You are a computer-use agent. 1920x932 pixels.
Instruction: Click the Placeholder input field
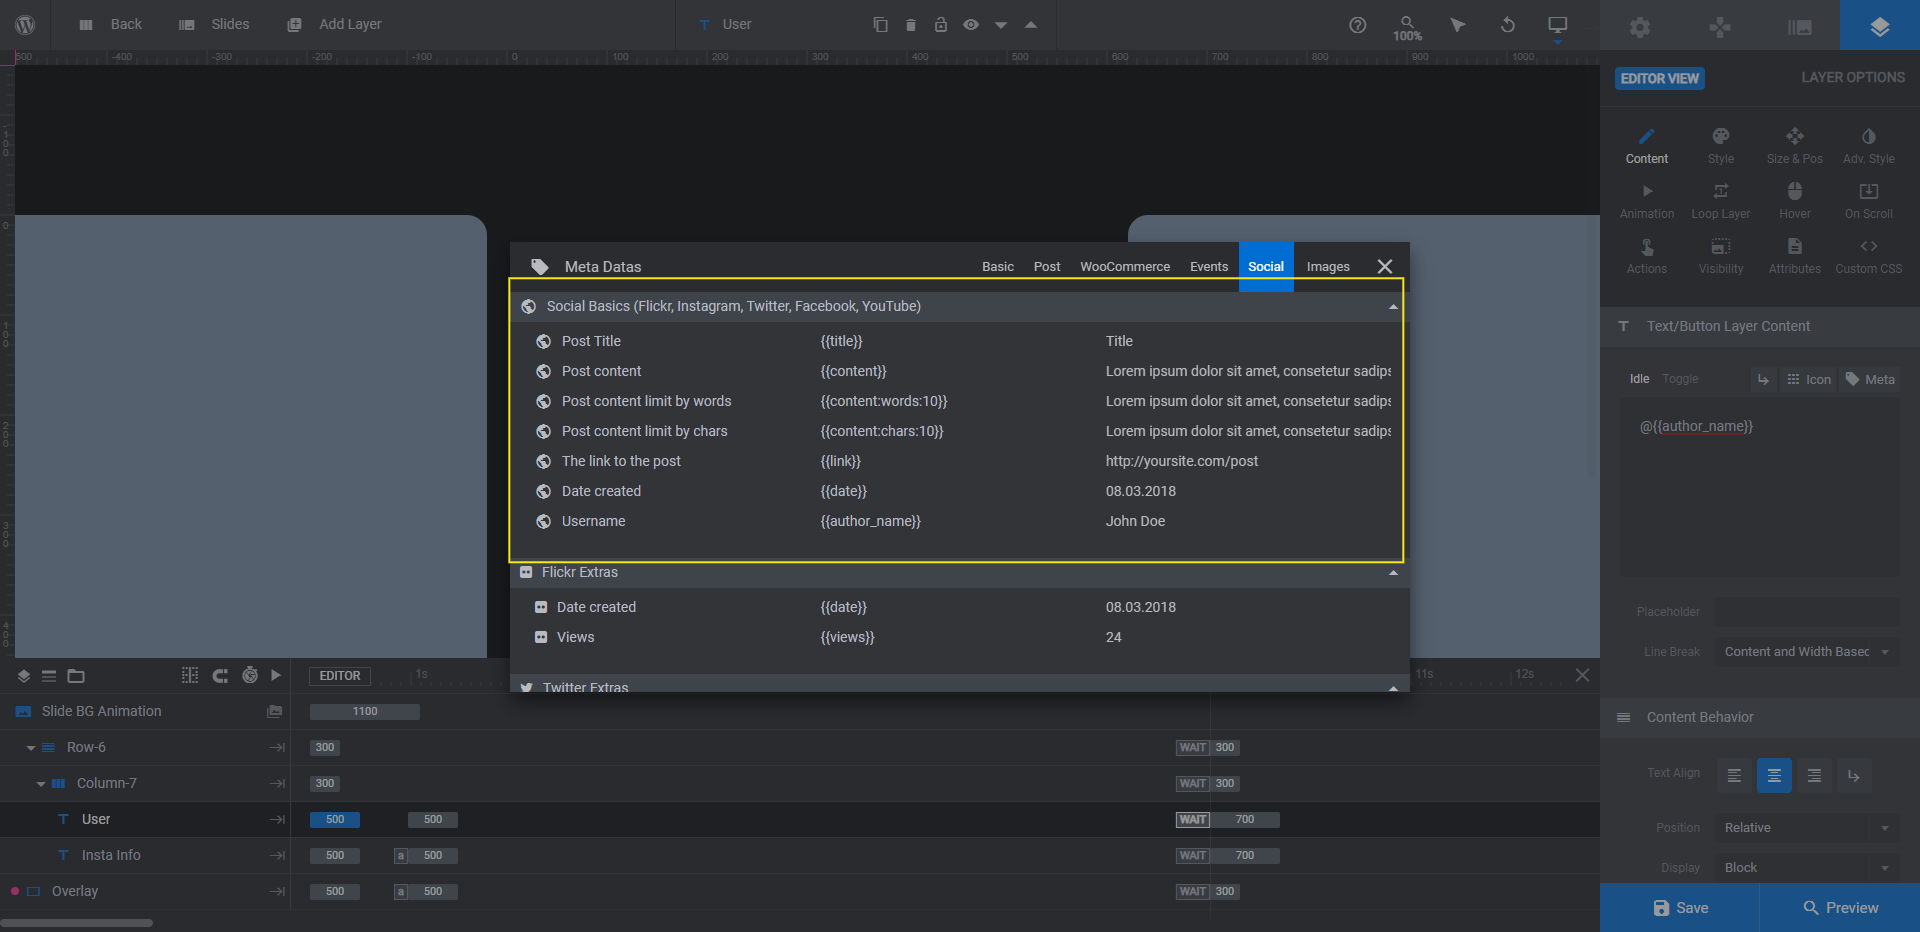1807,611
